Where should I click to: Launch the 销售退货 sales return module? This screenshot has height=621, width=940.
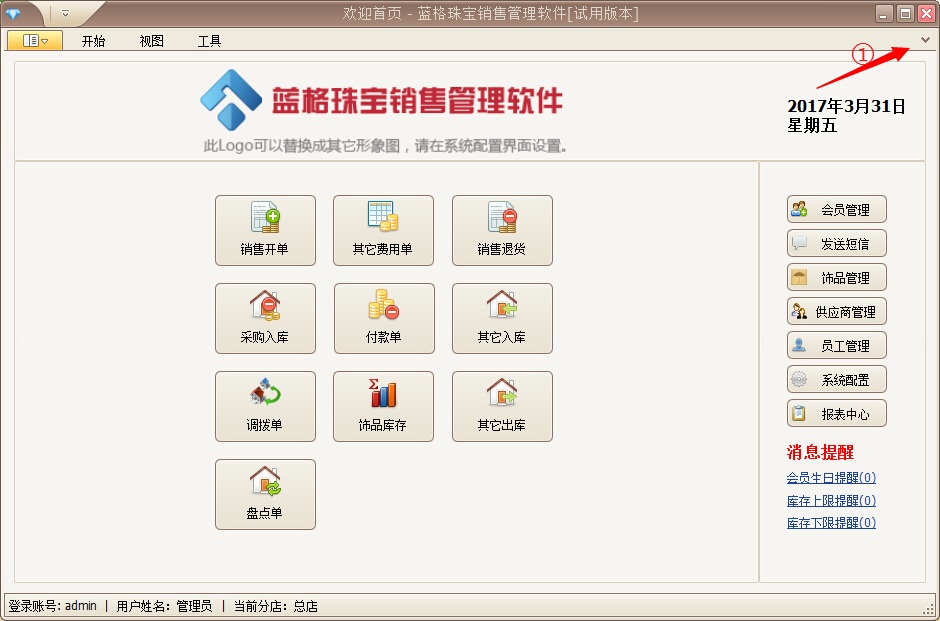(502, 230)
